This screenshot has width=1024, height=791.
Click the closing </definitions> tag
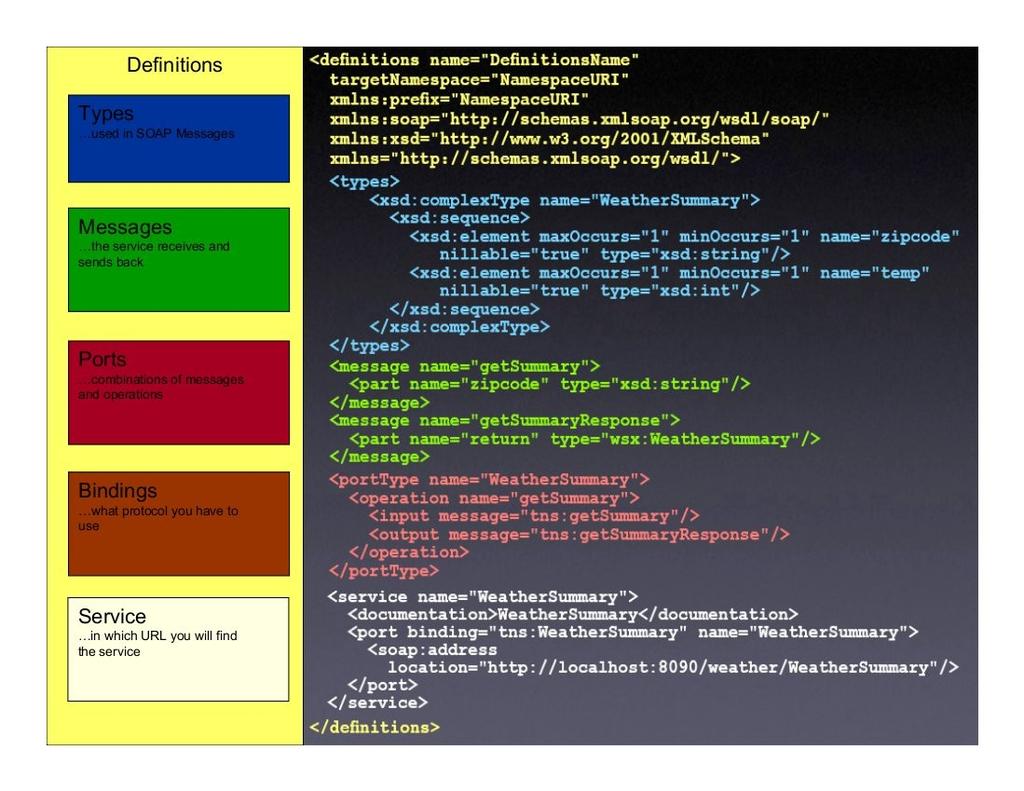click(374, 727)
